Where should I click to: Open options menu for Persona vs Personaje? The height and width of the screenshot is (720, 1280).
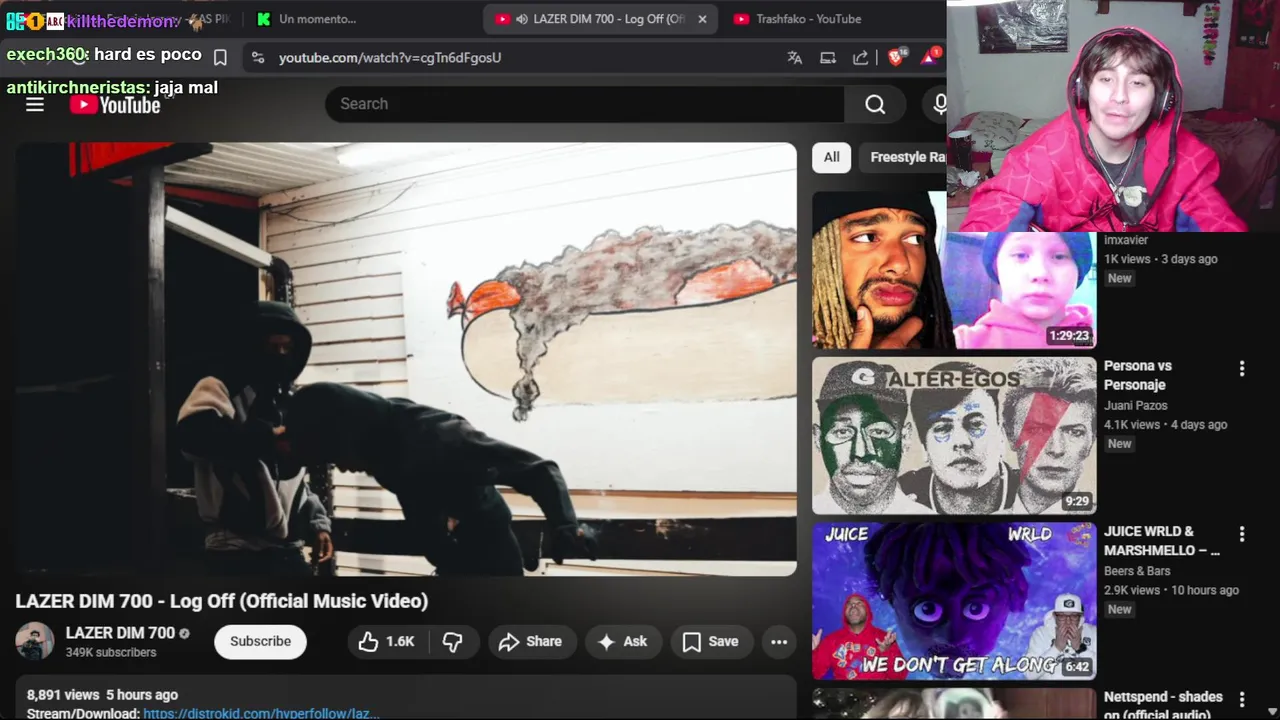[1242, 369]
